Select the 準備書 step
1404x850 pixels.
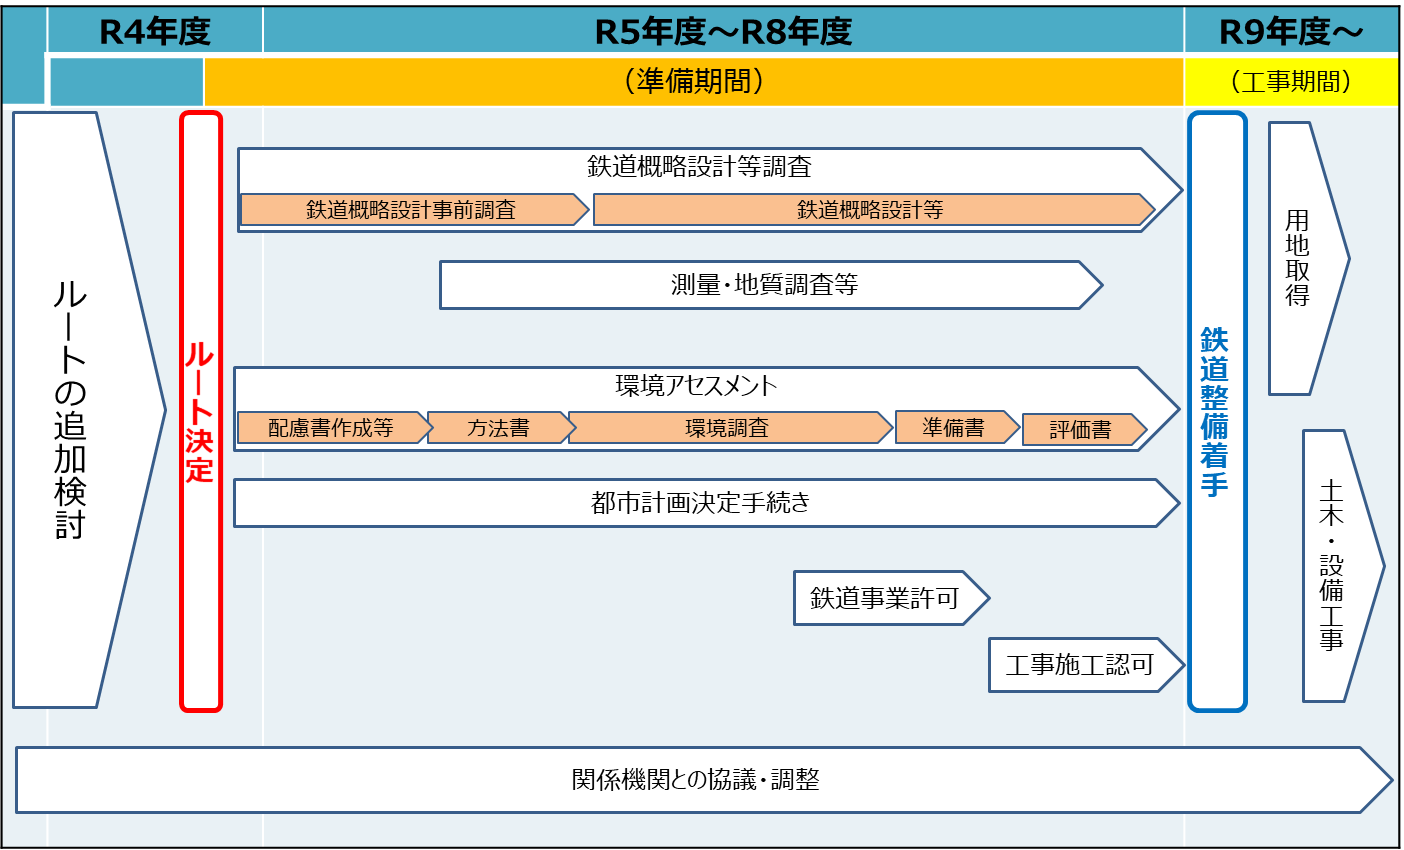tap(957, 428)
